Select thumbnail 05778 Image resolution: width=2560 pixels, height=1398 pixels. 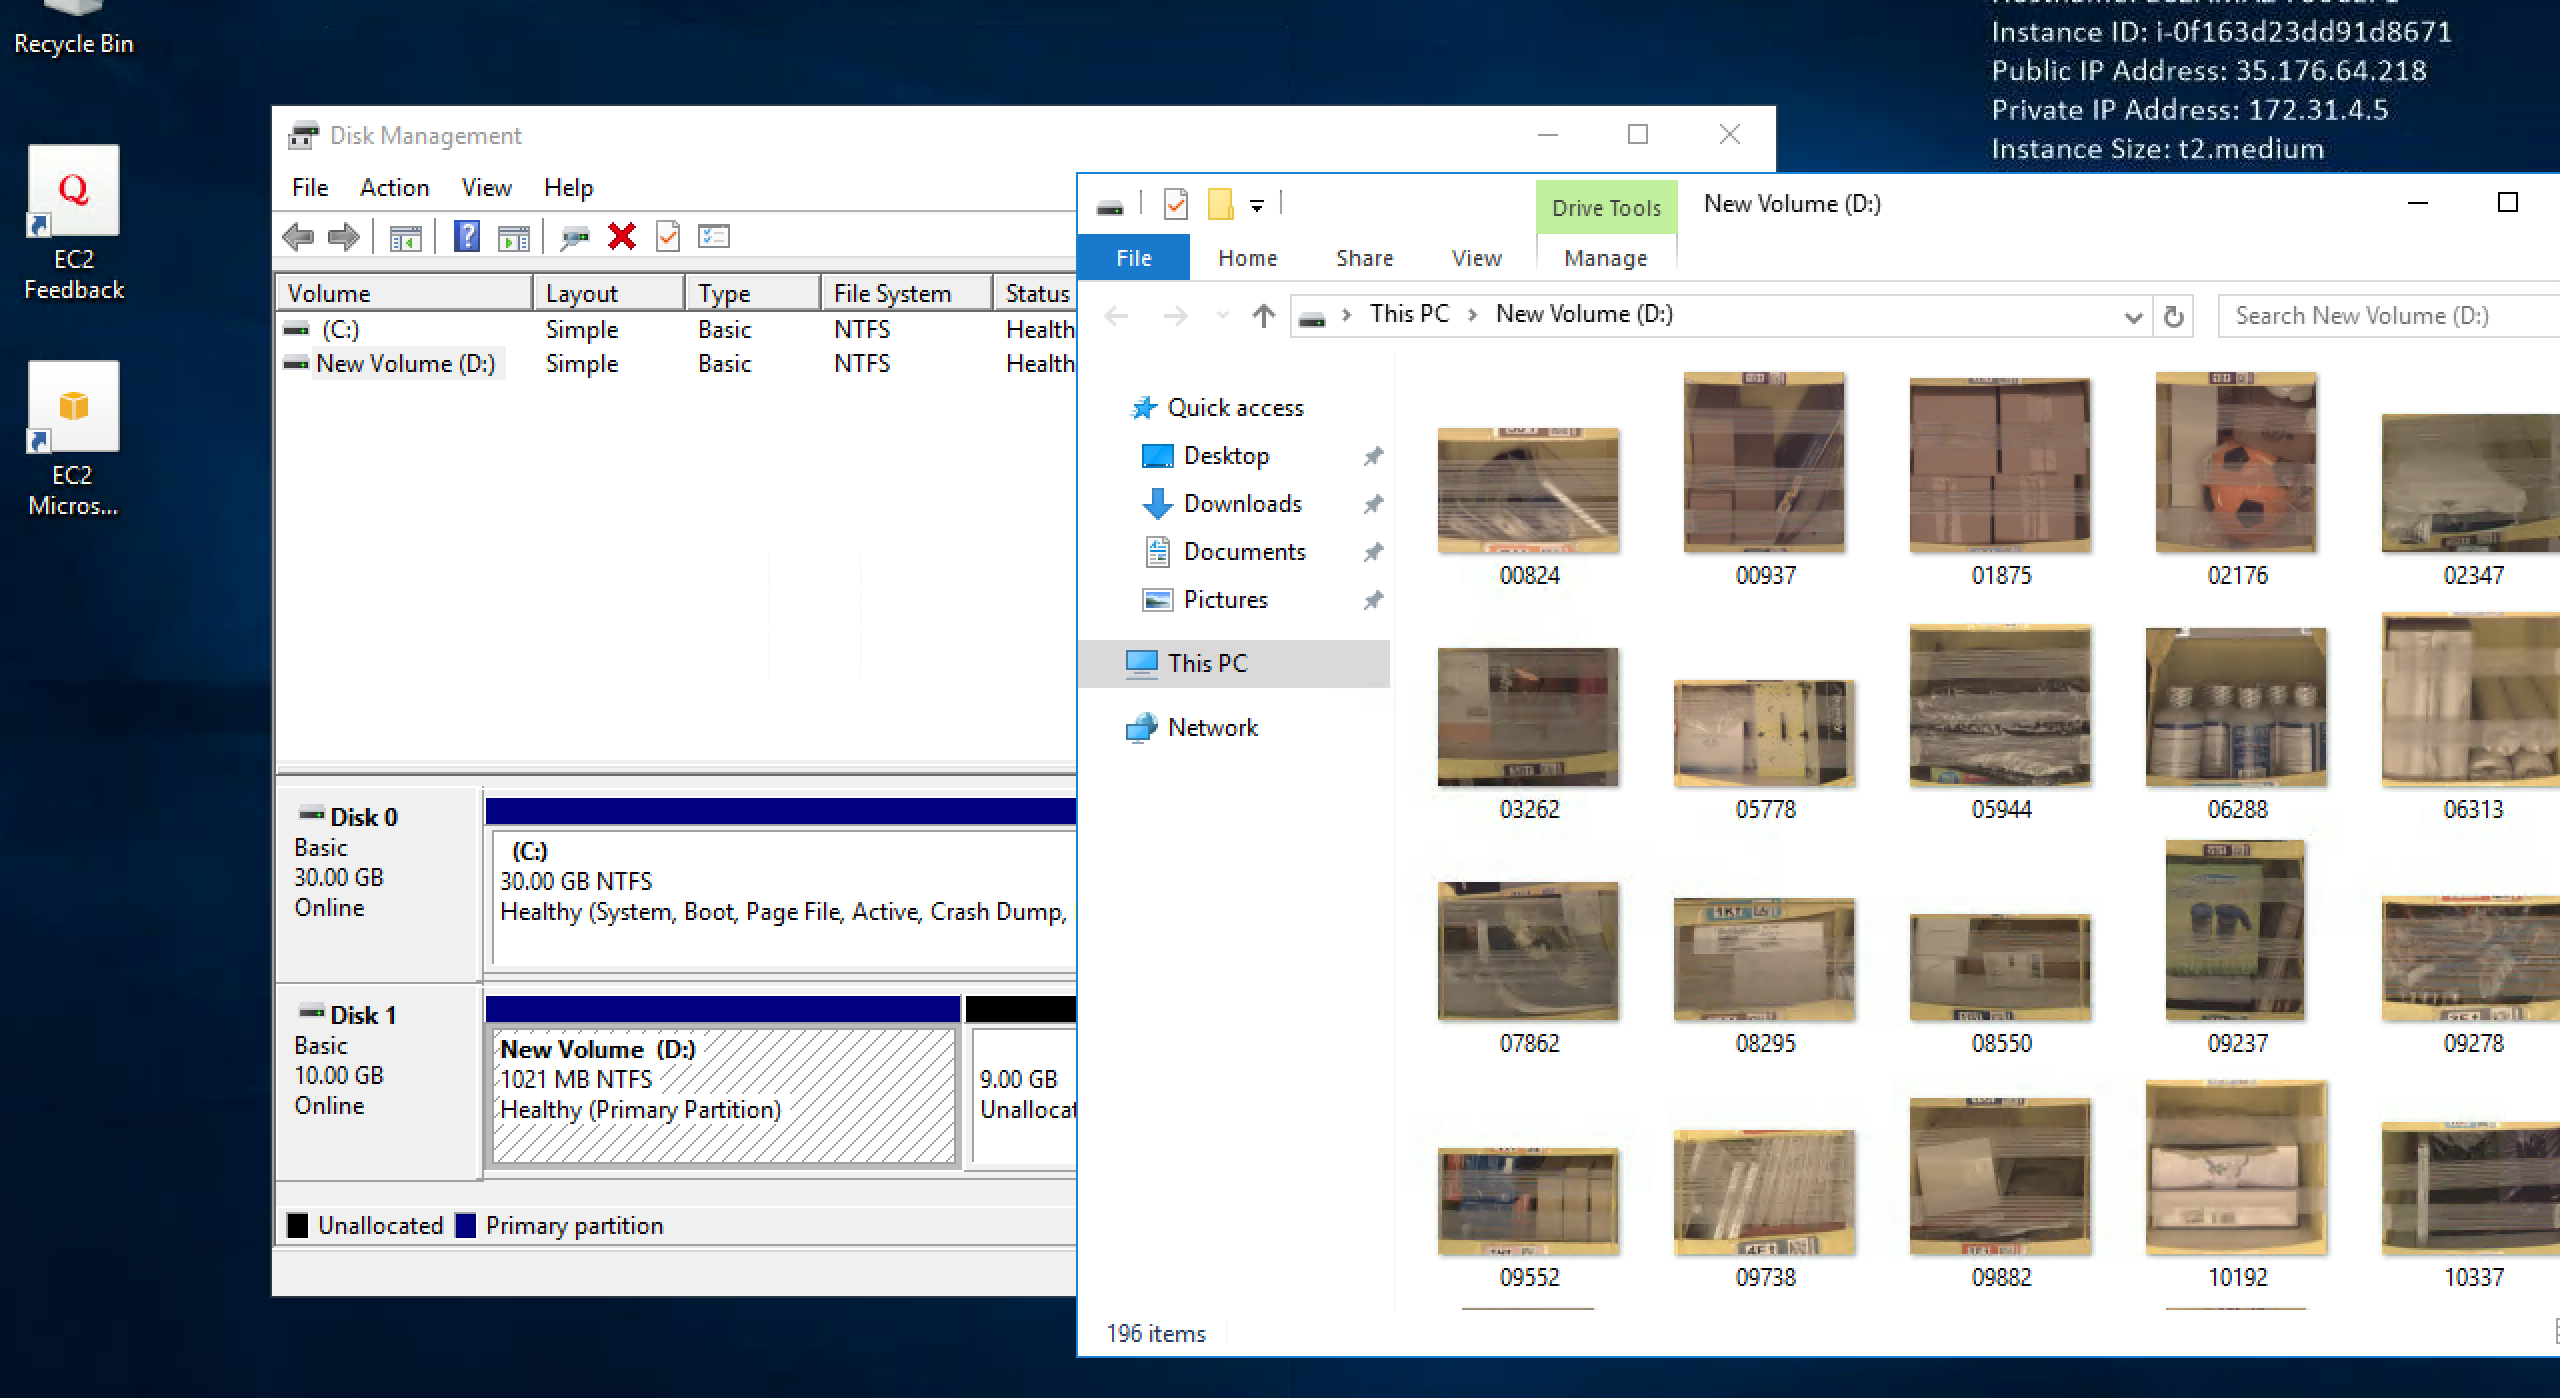tap(1764, 733)
